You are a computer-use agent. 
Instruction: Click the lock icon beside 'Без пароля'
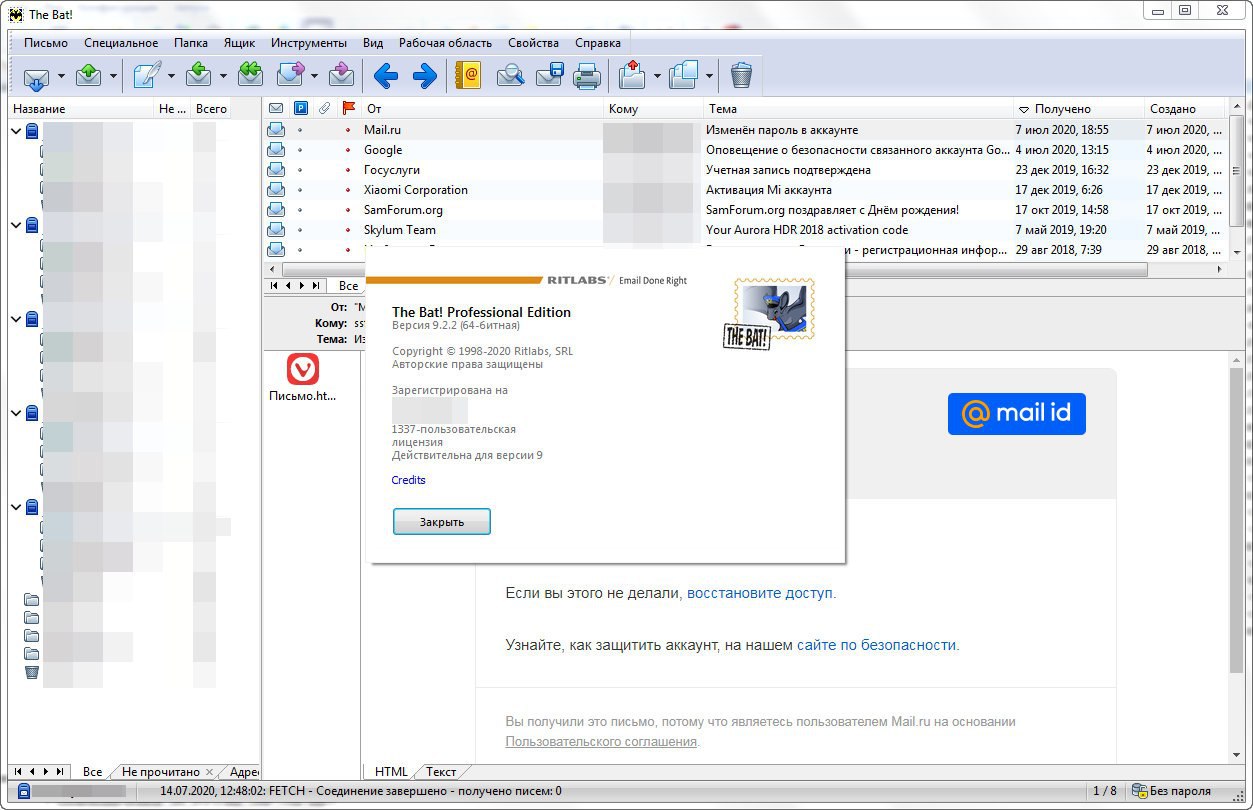(1139, 791)
